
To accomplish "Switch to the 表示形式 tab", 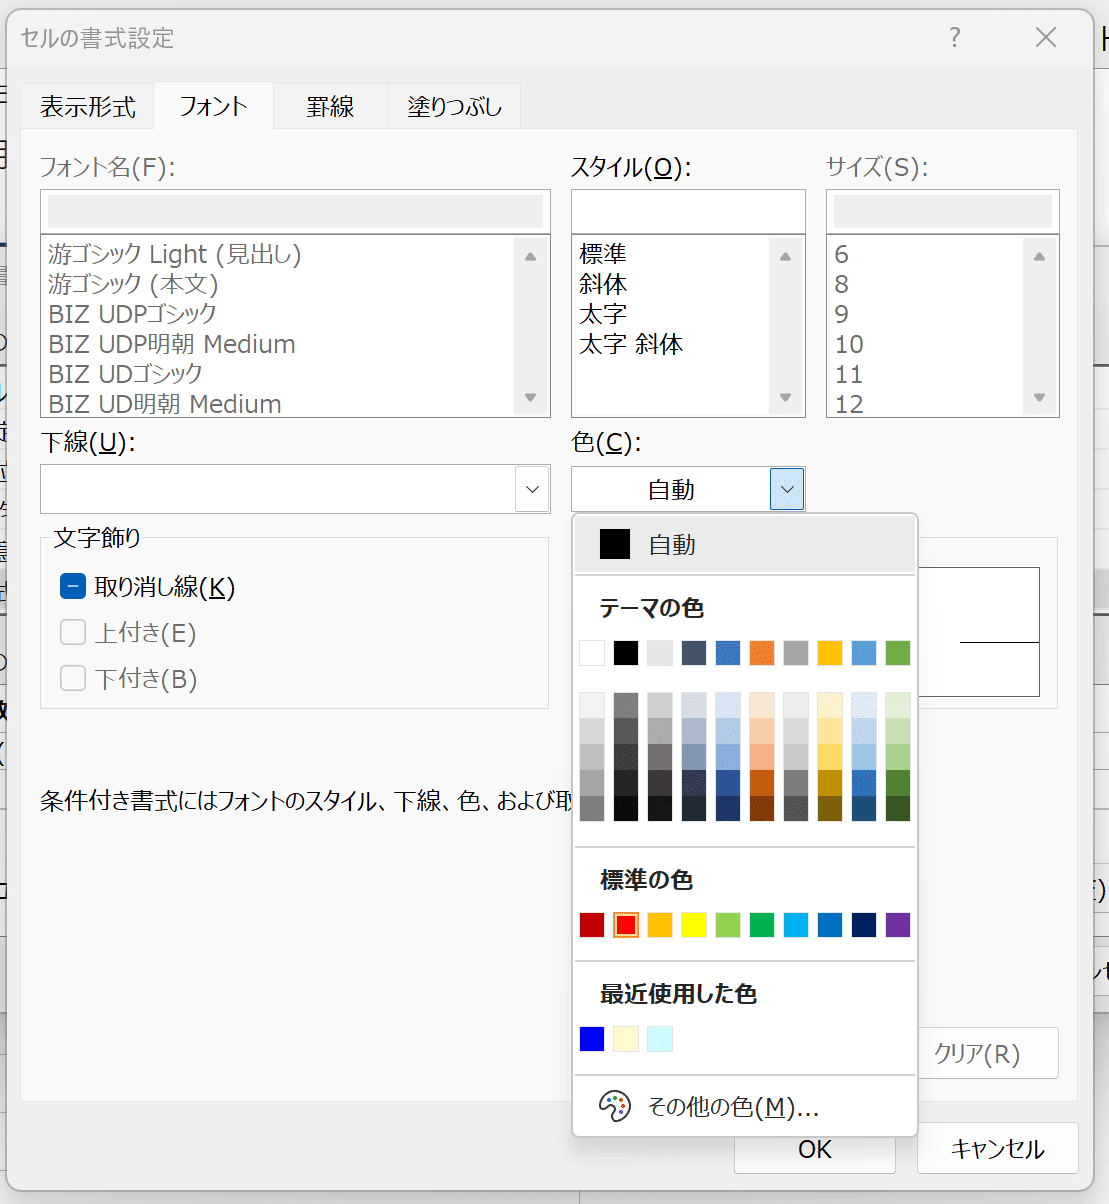I will tap(87, 107).
